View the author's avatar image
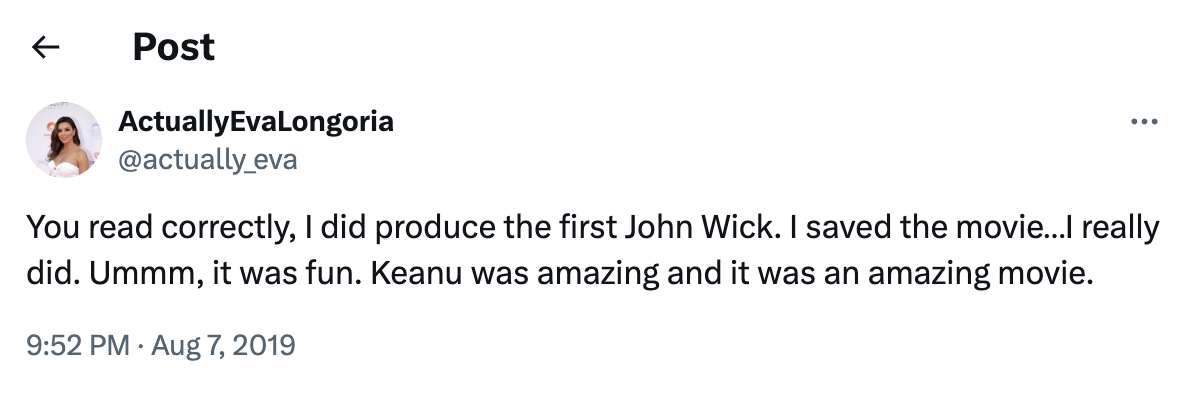This screenshot has width=1188, height=394. coord(64,139)
